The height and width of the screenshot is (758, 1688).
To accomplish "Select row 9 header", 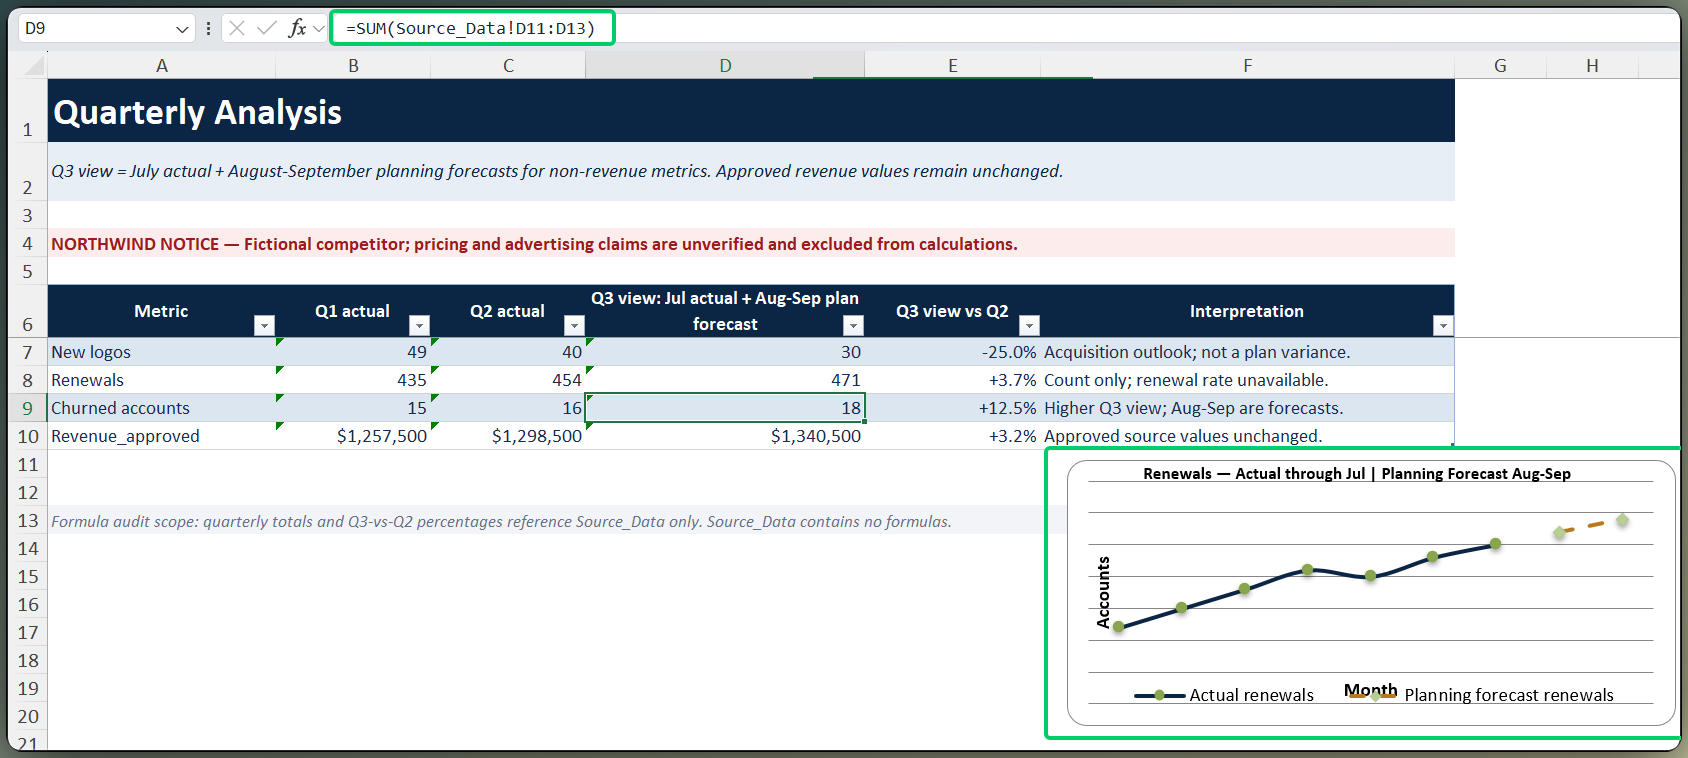I will [27, 408].
